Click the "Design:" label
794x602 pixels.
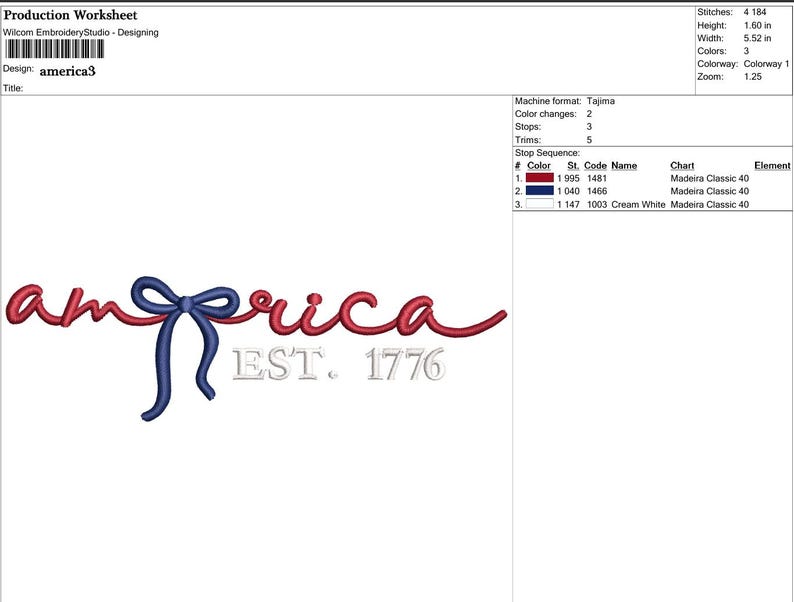(x=18, y=69)
